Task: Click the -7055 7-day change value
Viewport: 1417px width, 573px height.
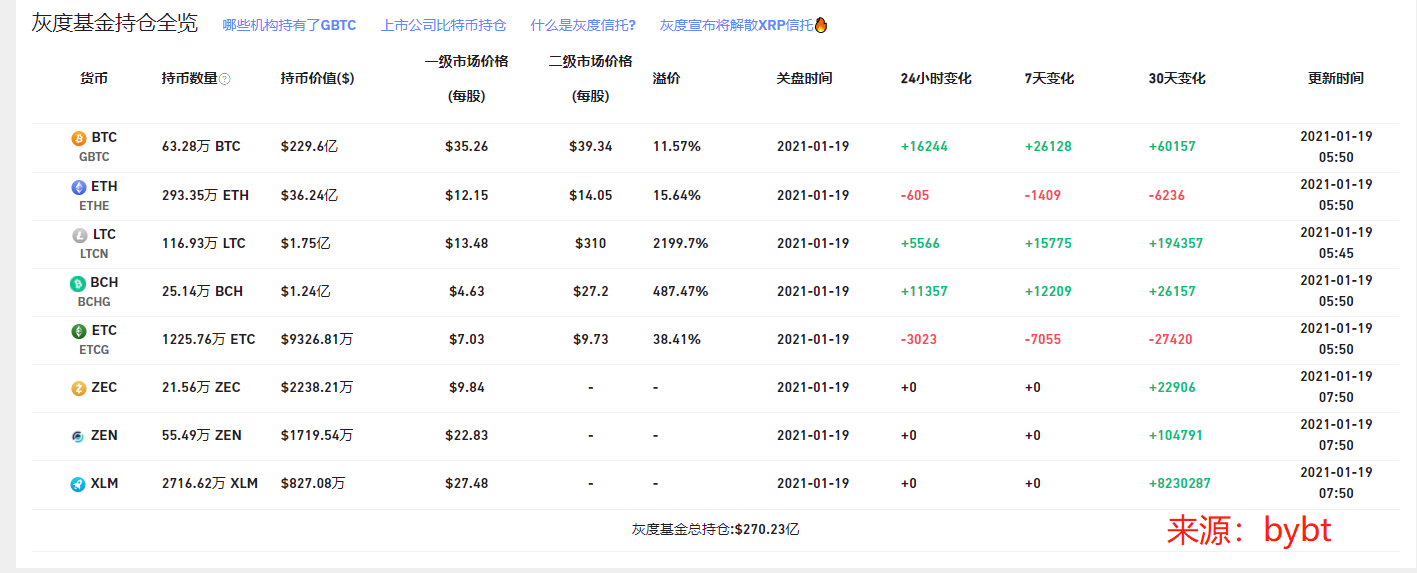Action: 1042,339
